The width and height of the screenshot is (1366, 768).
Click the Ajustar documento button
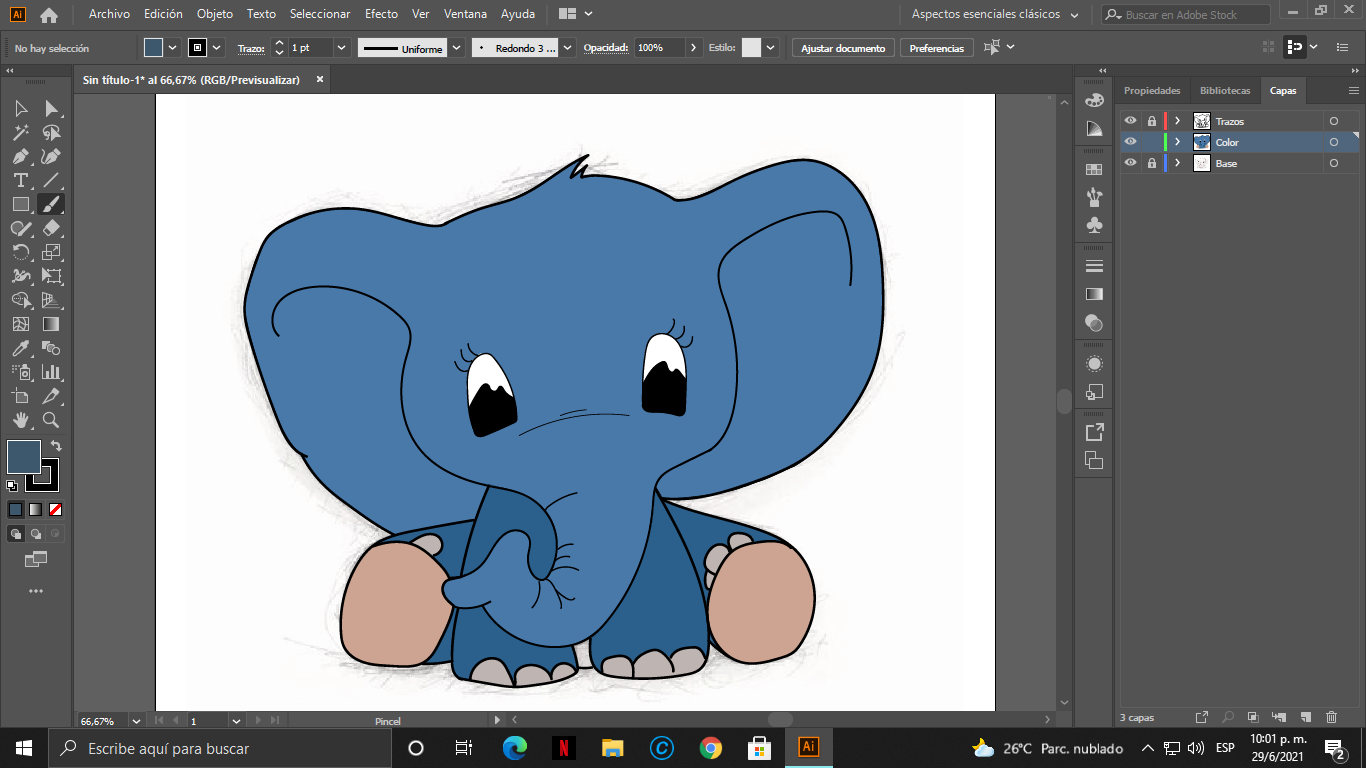[x=842, y=48]
